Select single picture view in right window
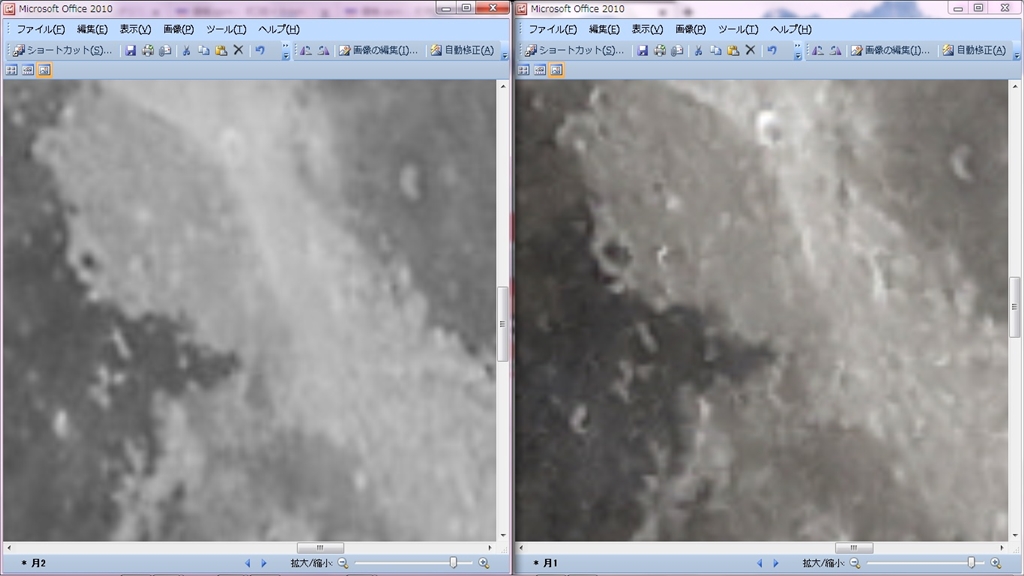Viewport: 1024px width, 576px height. tap(556, 70)
